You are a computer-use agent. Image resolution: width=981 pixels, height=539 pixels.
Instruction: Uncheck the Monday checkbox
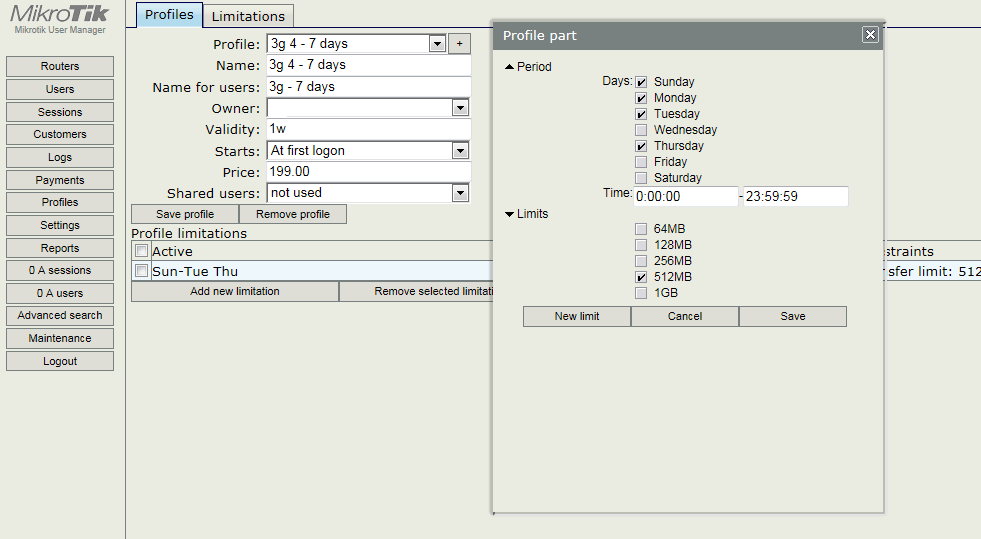click(x=641, y=98)
